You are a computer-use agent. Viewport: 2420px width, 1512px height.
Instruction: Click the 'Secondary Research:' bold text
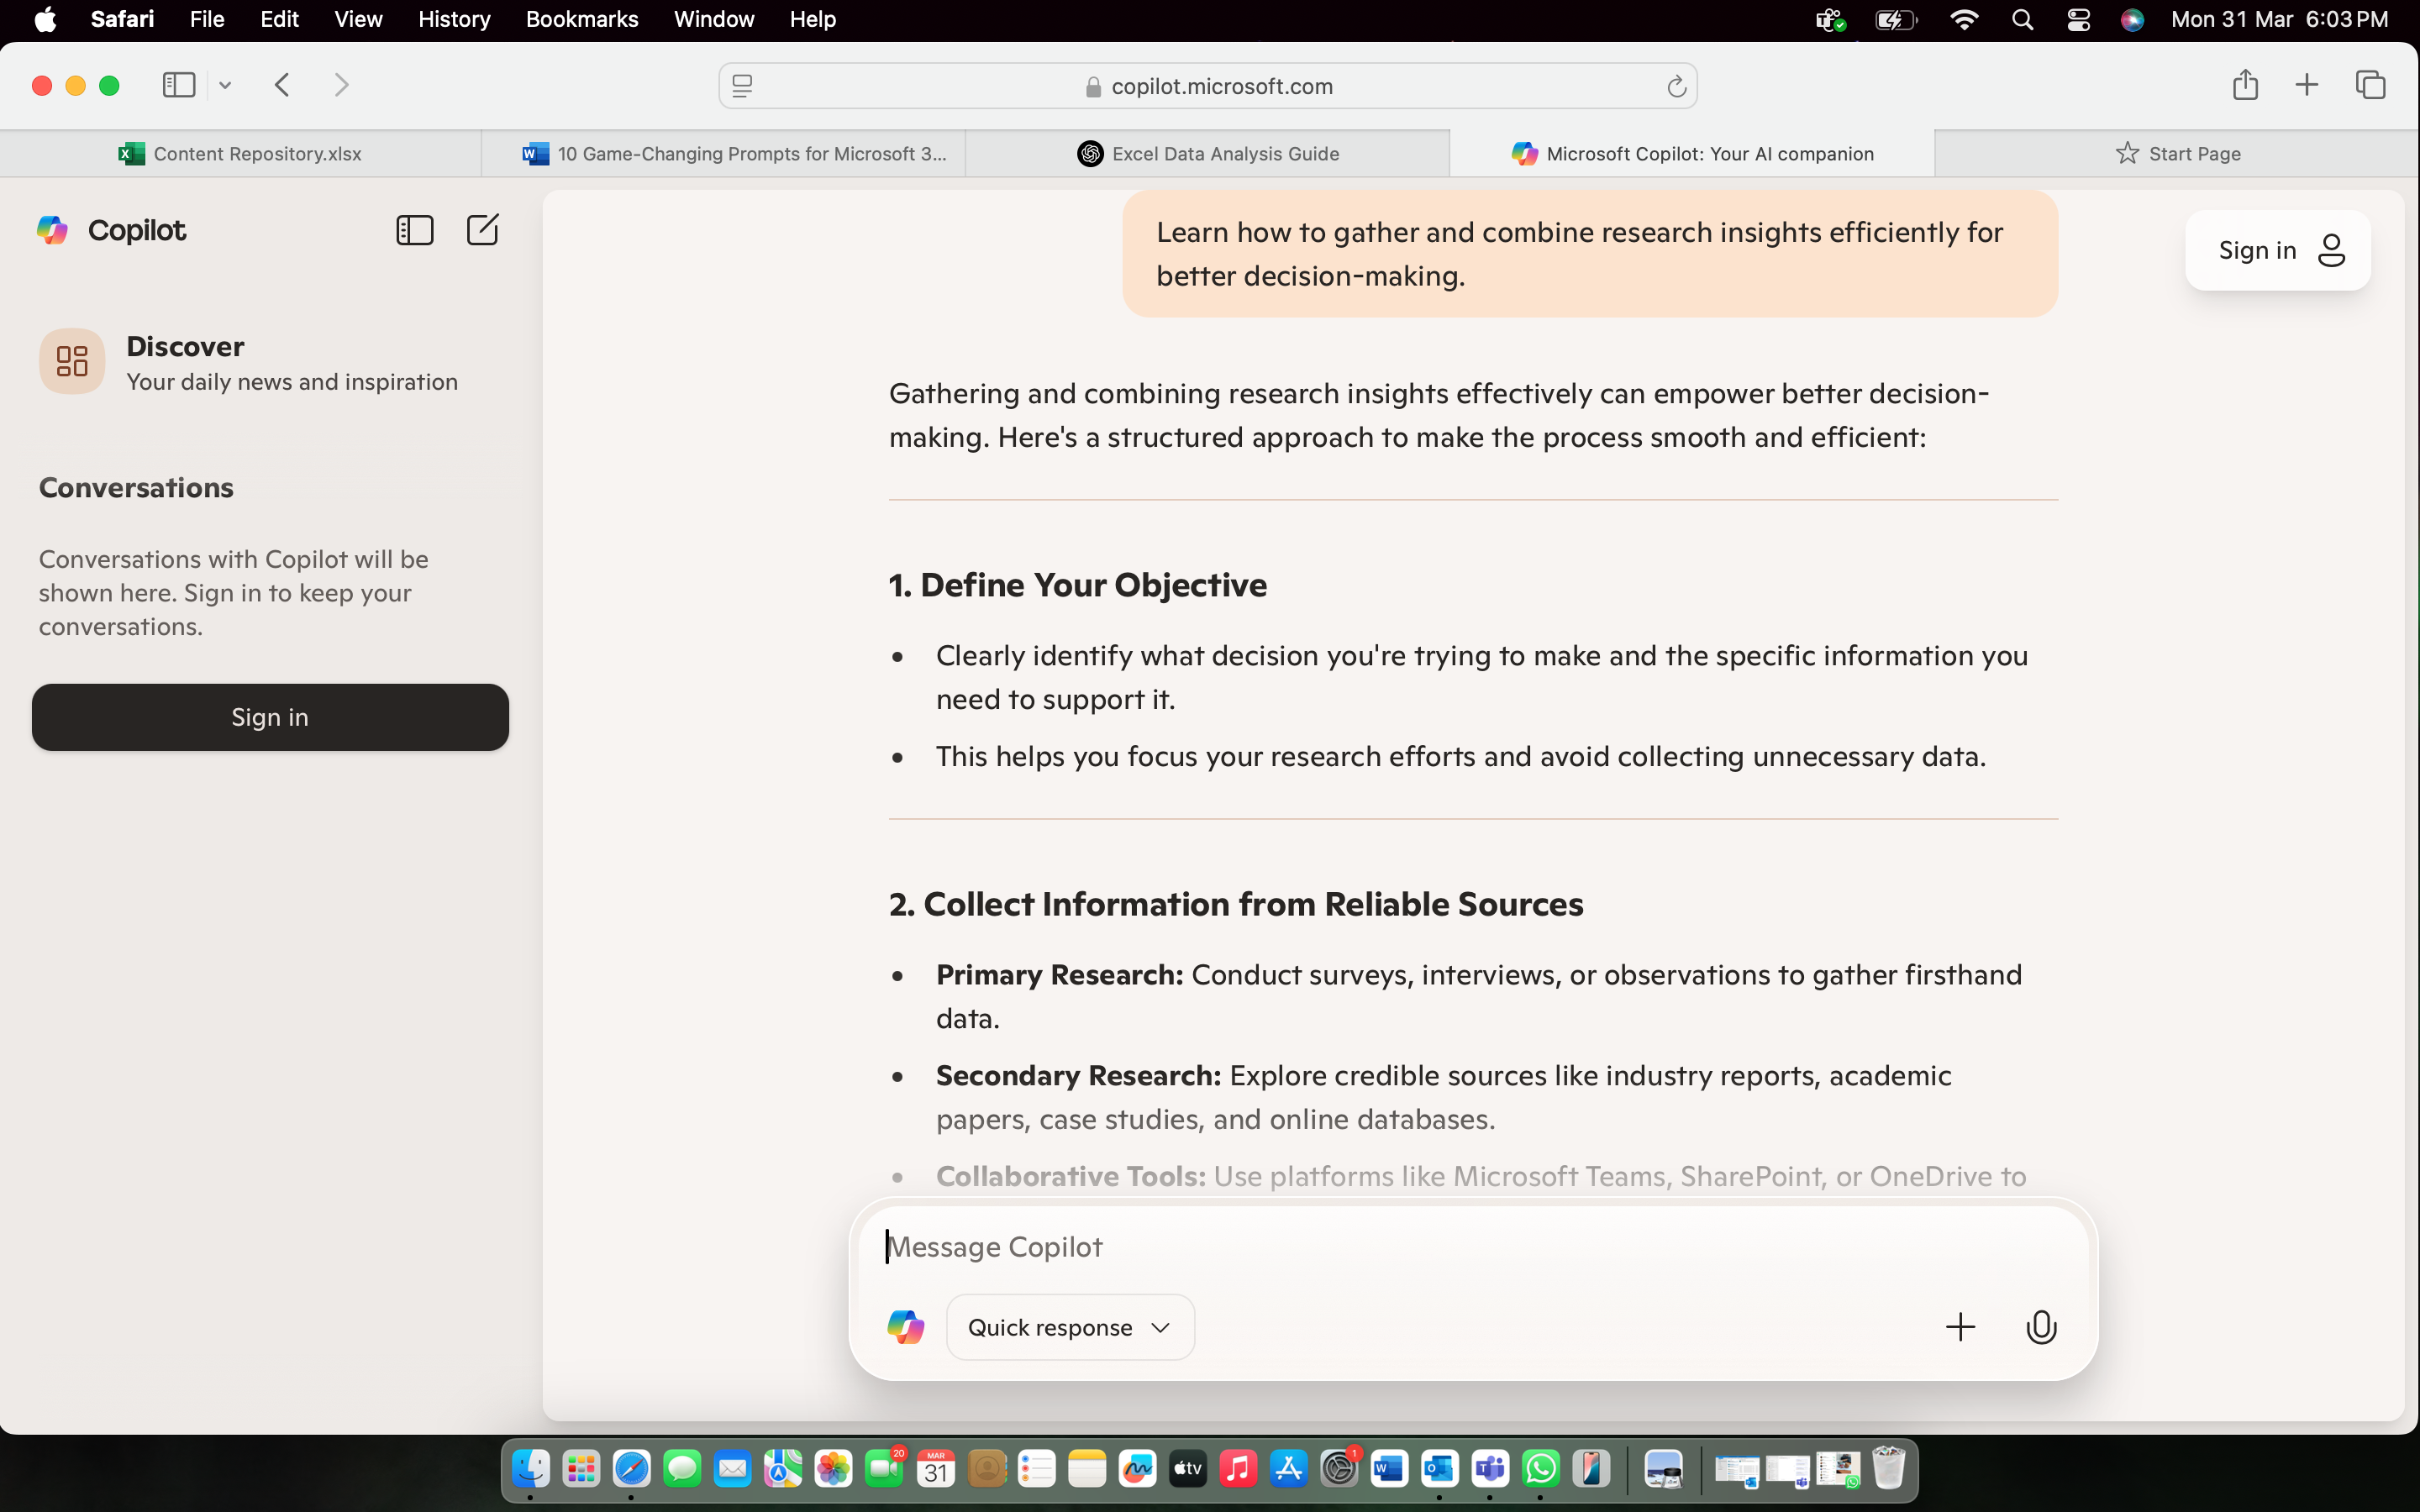(x=1078, y=1075)
